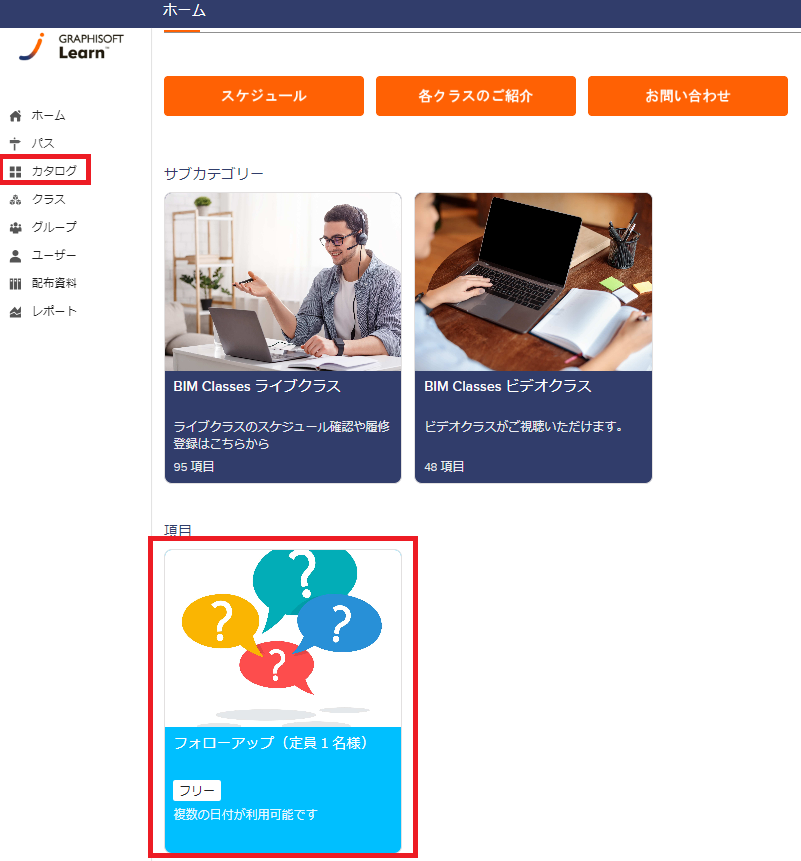The image size is (801, 861).
Task: Click ビデオクラスがご視聴いただけます description
Action: 524,426
